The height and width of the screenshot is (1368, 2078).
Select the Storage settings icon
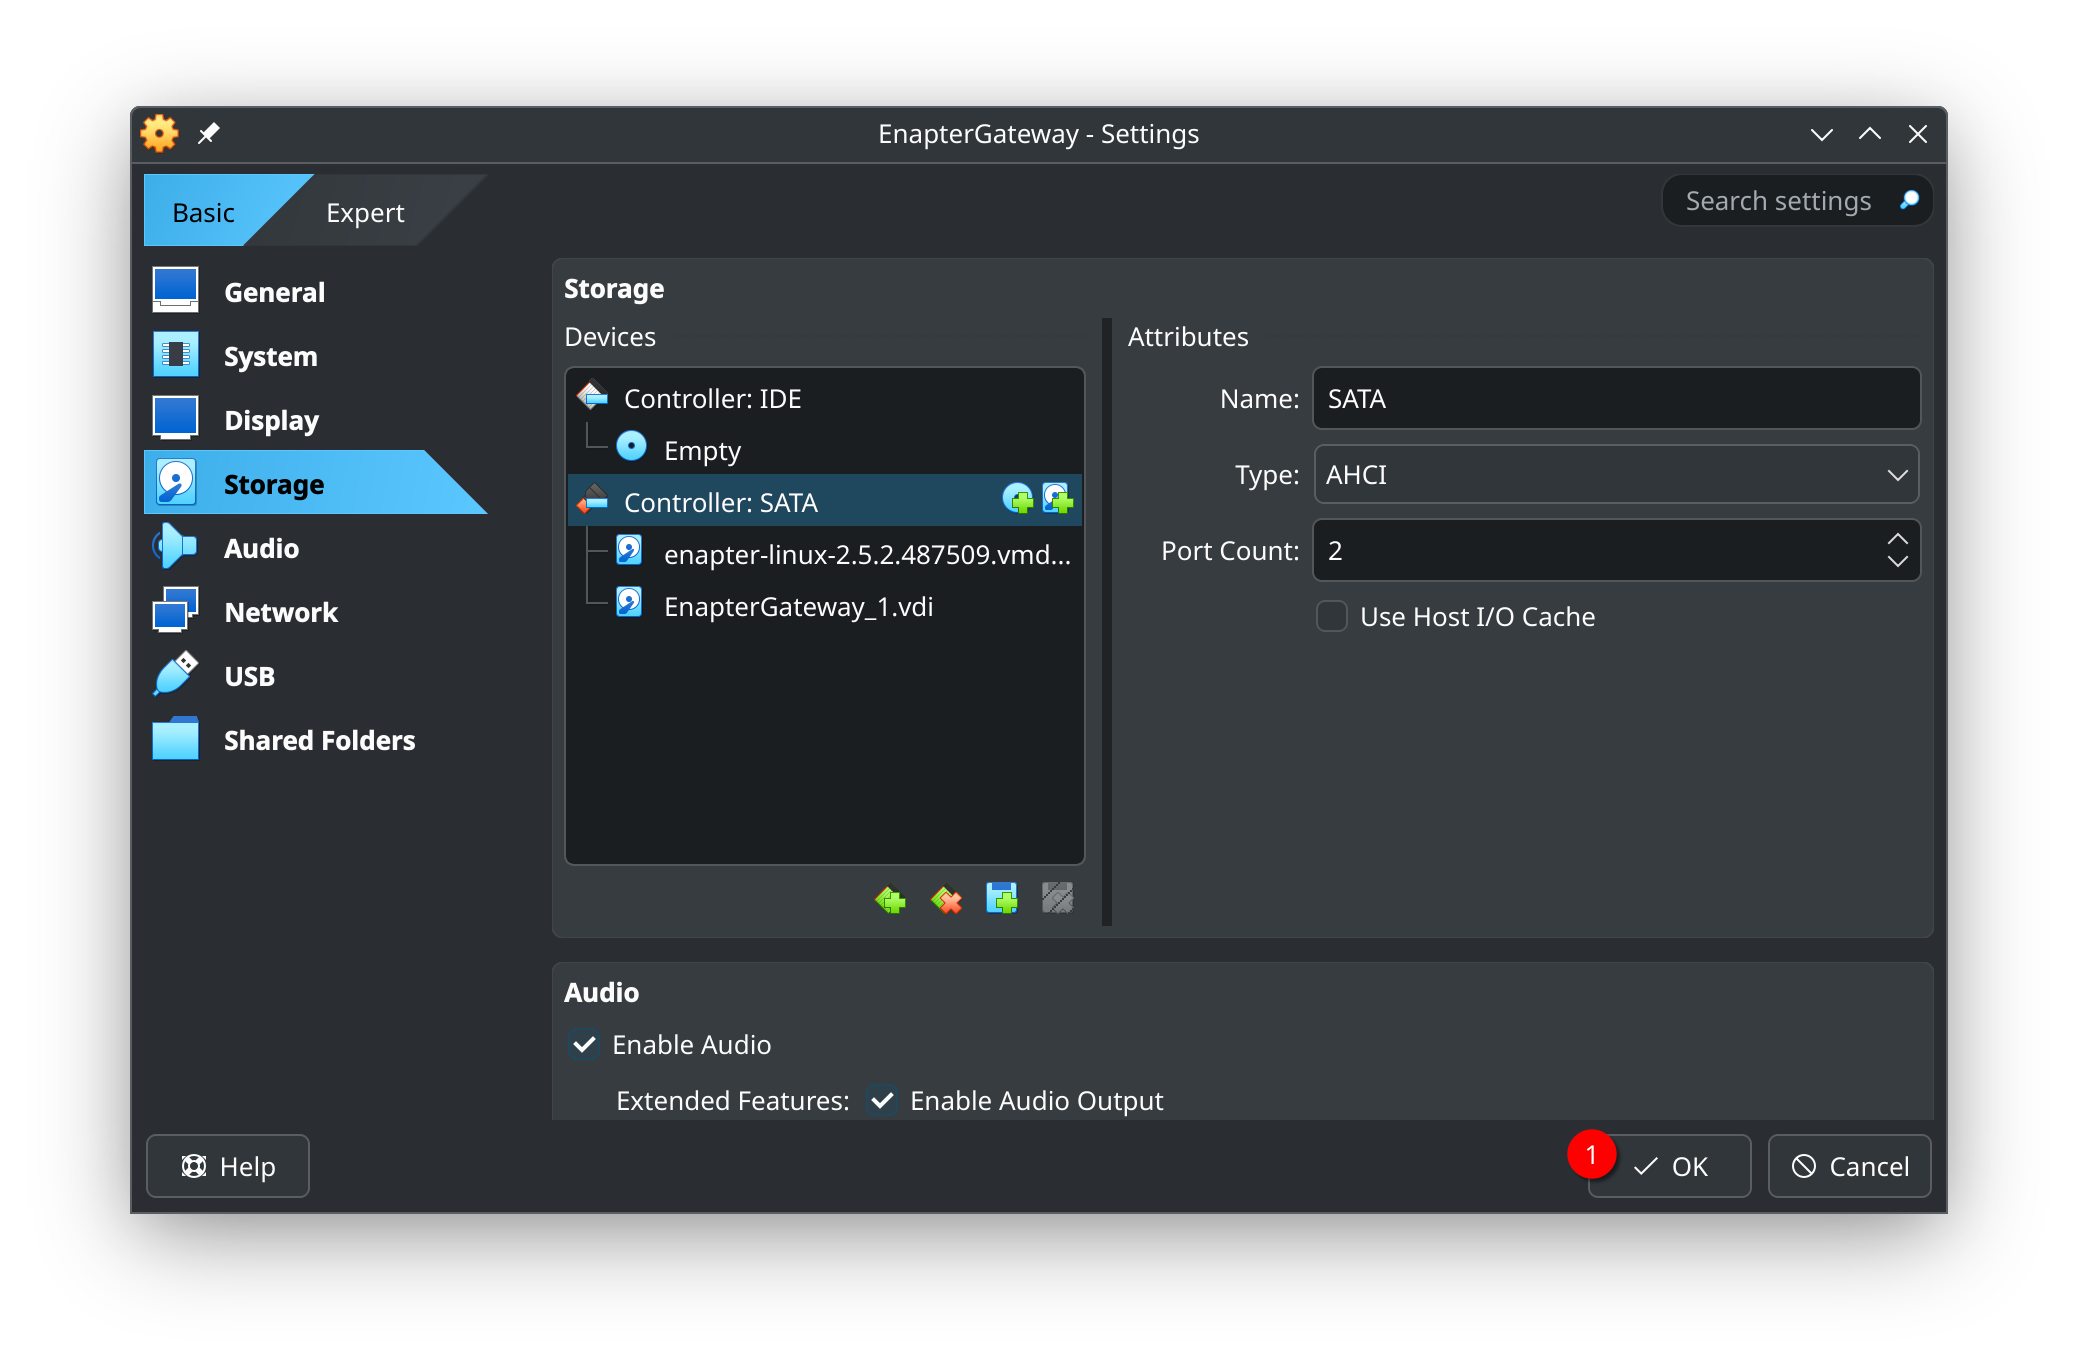pyautogui.click(x=176, y=483)
